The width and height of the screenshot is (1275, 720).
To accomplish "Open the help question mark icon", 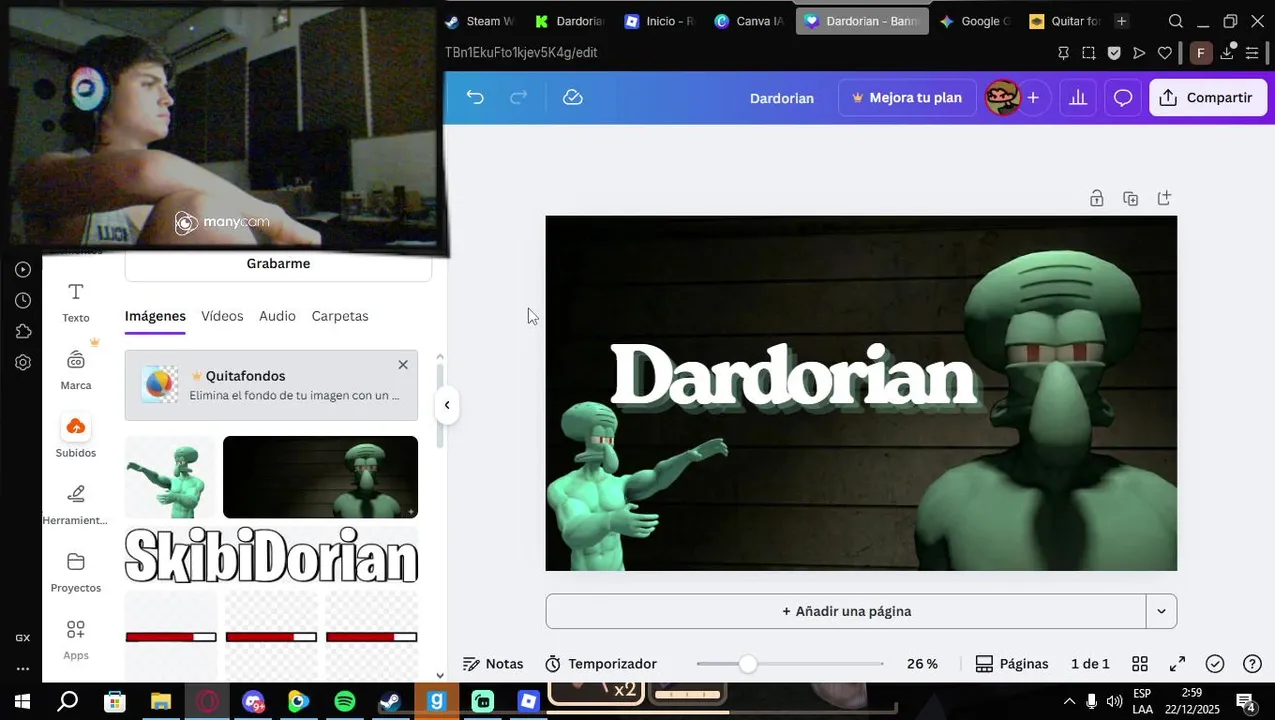I will point(1252,664).
